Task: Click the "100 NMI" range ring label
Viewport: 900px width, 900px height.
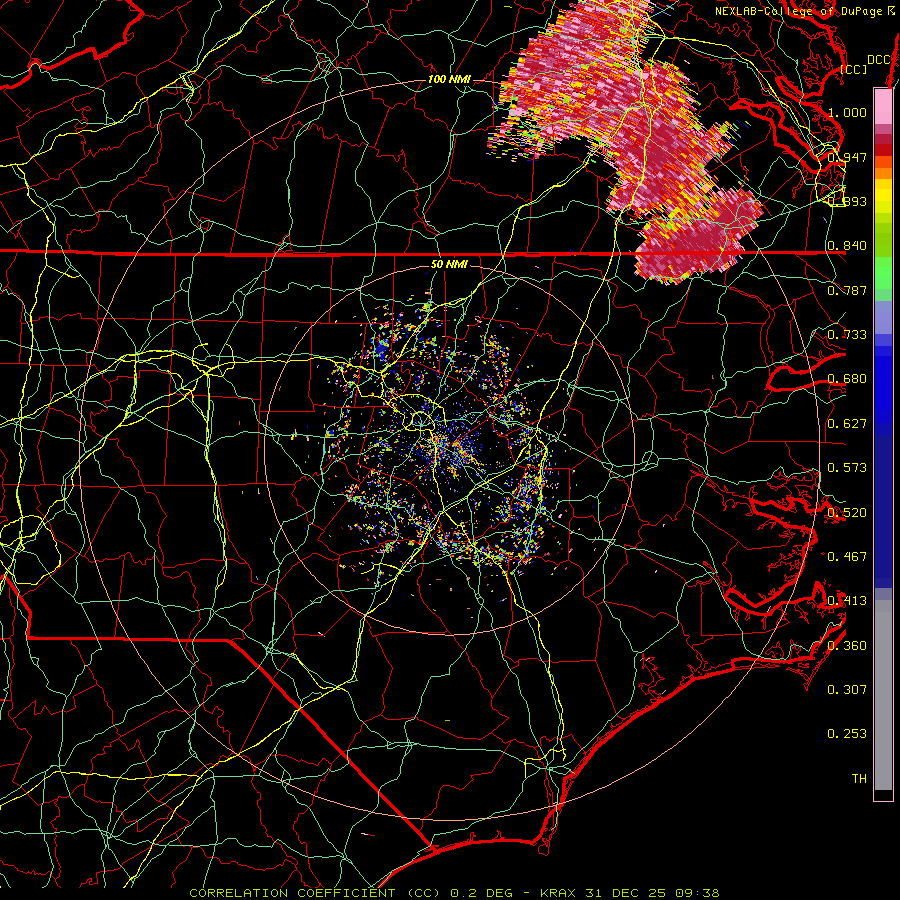Action: coord(449,79)
